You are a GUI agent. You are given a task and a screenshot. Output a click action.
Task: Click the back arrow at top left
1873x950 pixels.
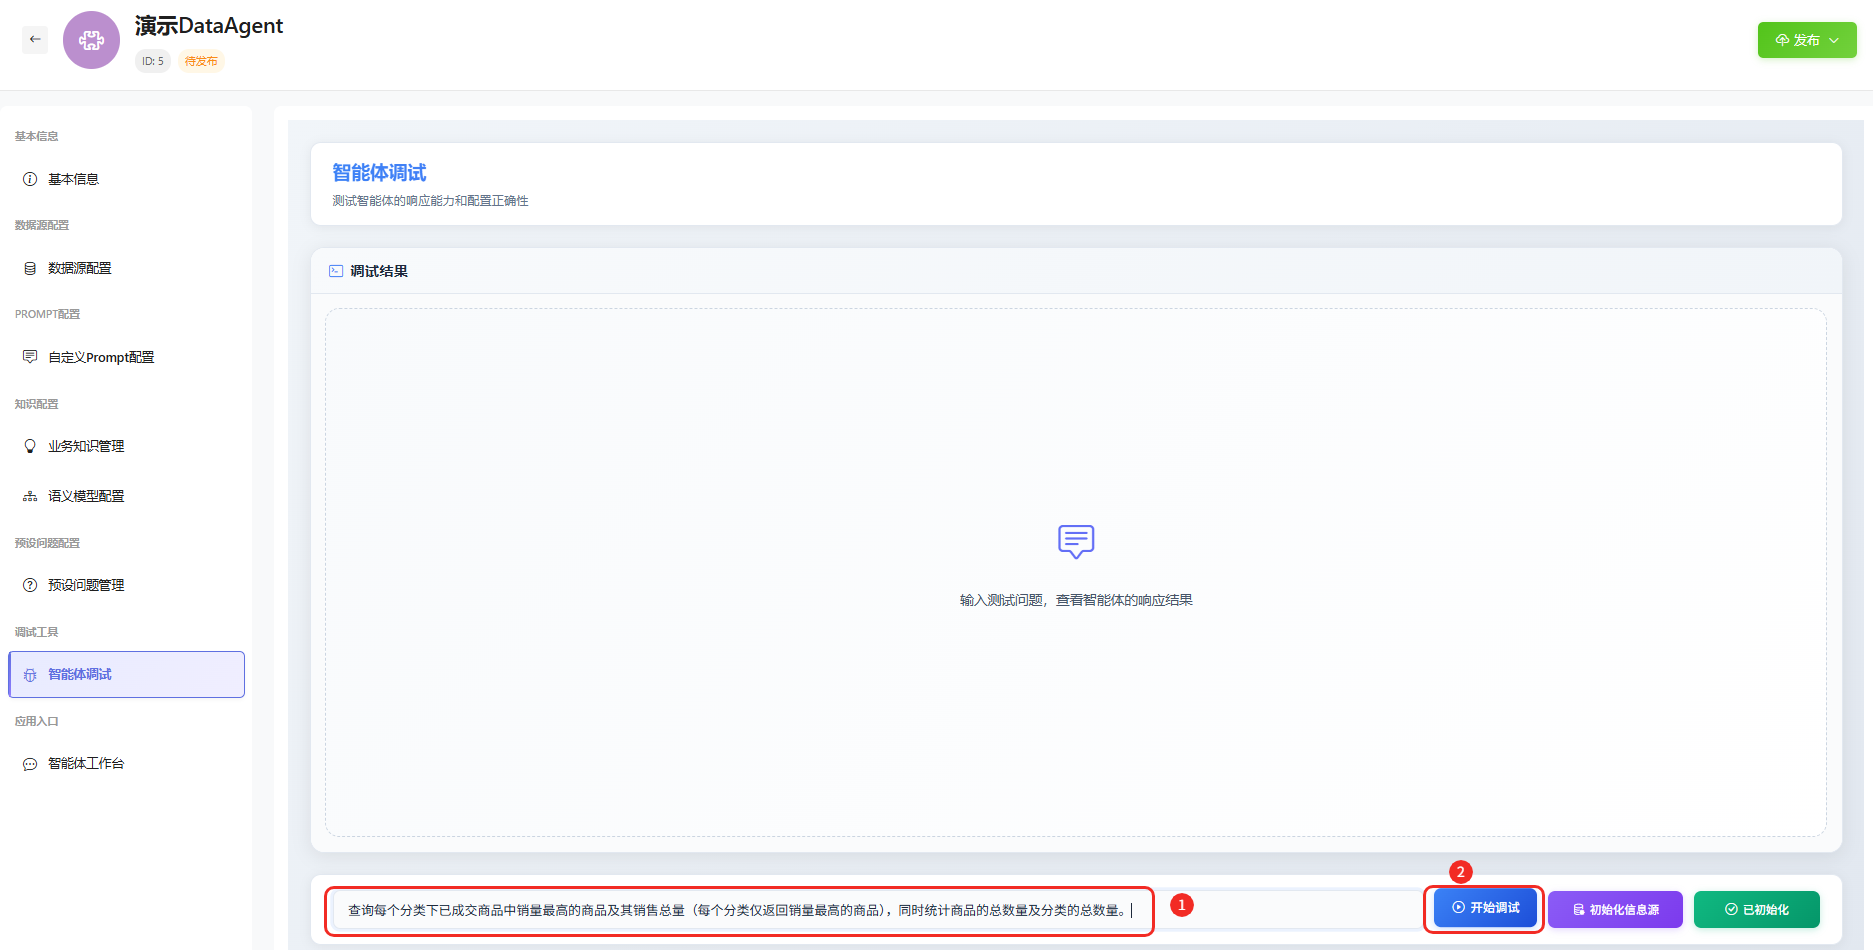pos(35,39)
